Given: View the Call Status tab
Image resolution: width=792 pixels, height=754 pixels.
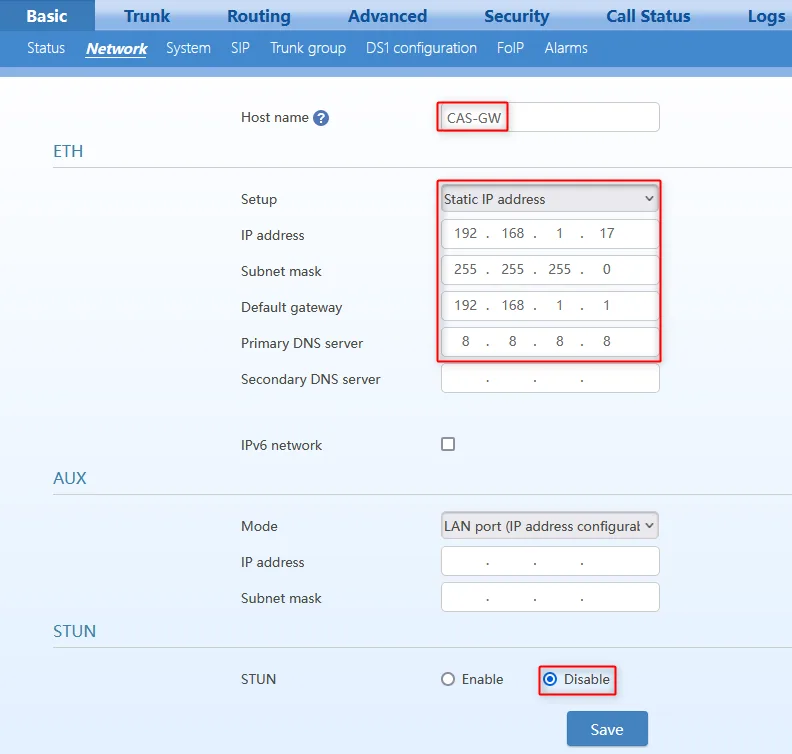Looking at the screenshot, I should pos(648,16).
